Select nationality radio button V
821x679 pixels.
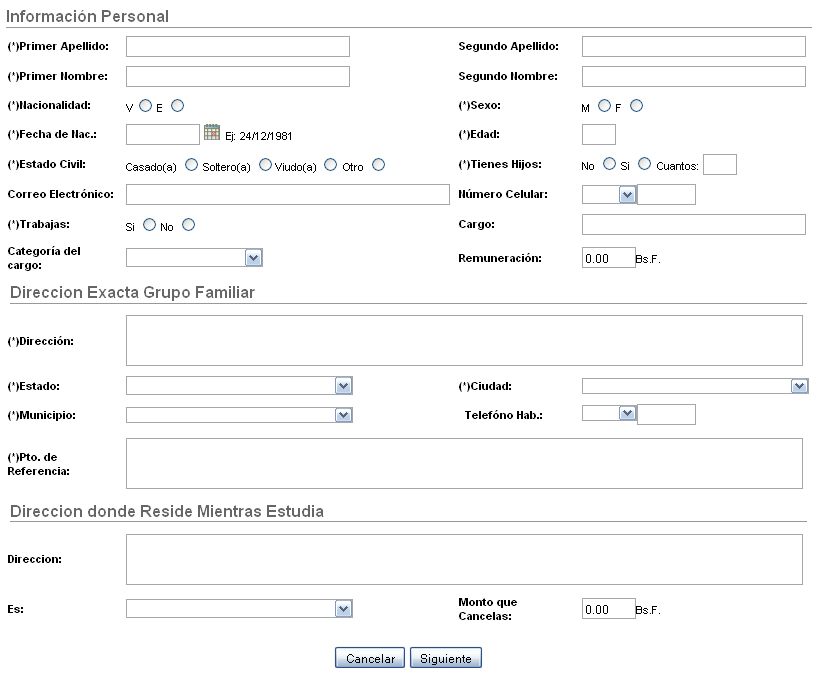pyautogui.click(x=145, y=104)
